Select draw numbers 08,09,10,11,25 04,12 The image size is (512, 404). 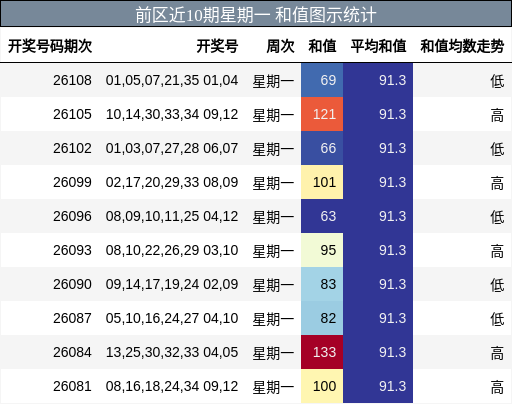[172, 216]
